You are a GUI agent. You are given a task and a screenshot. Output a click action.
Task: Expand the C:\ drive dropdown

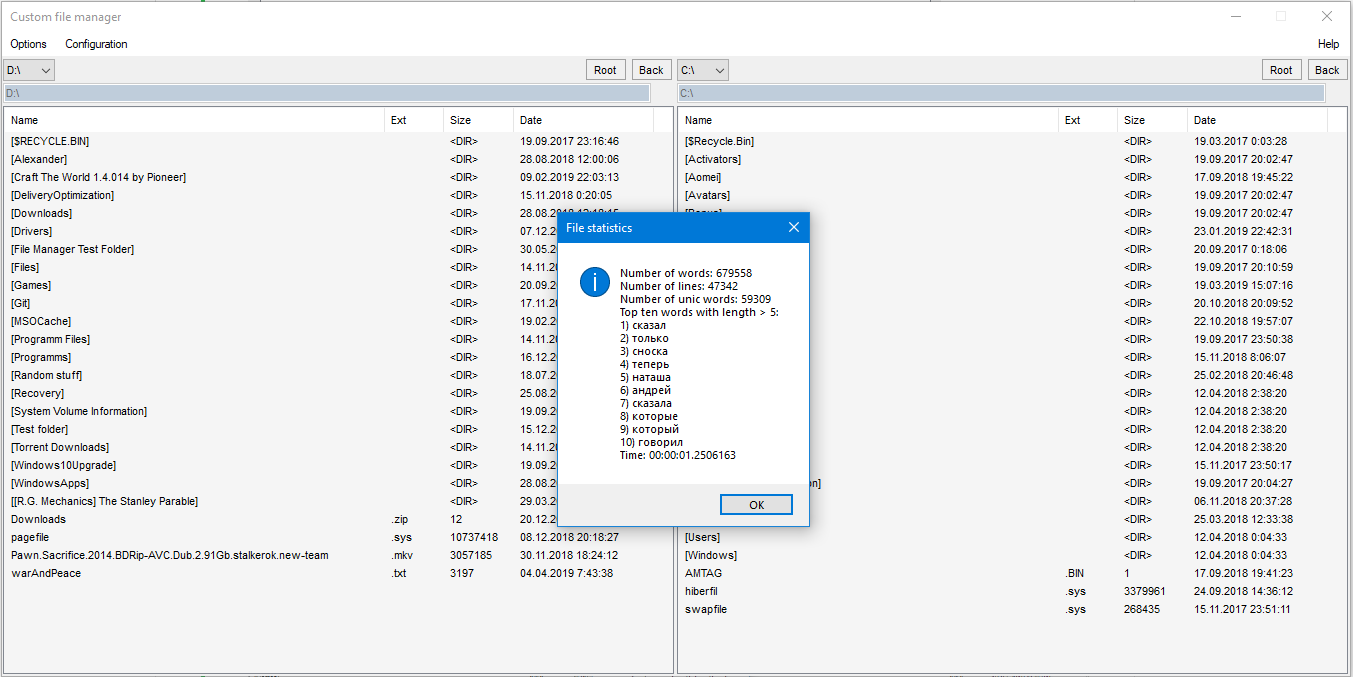tap(703, 70)
